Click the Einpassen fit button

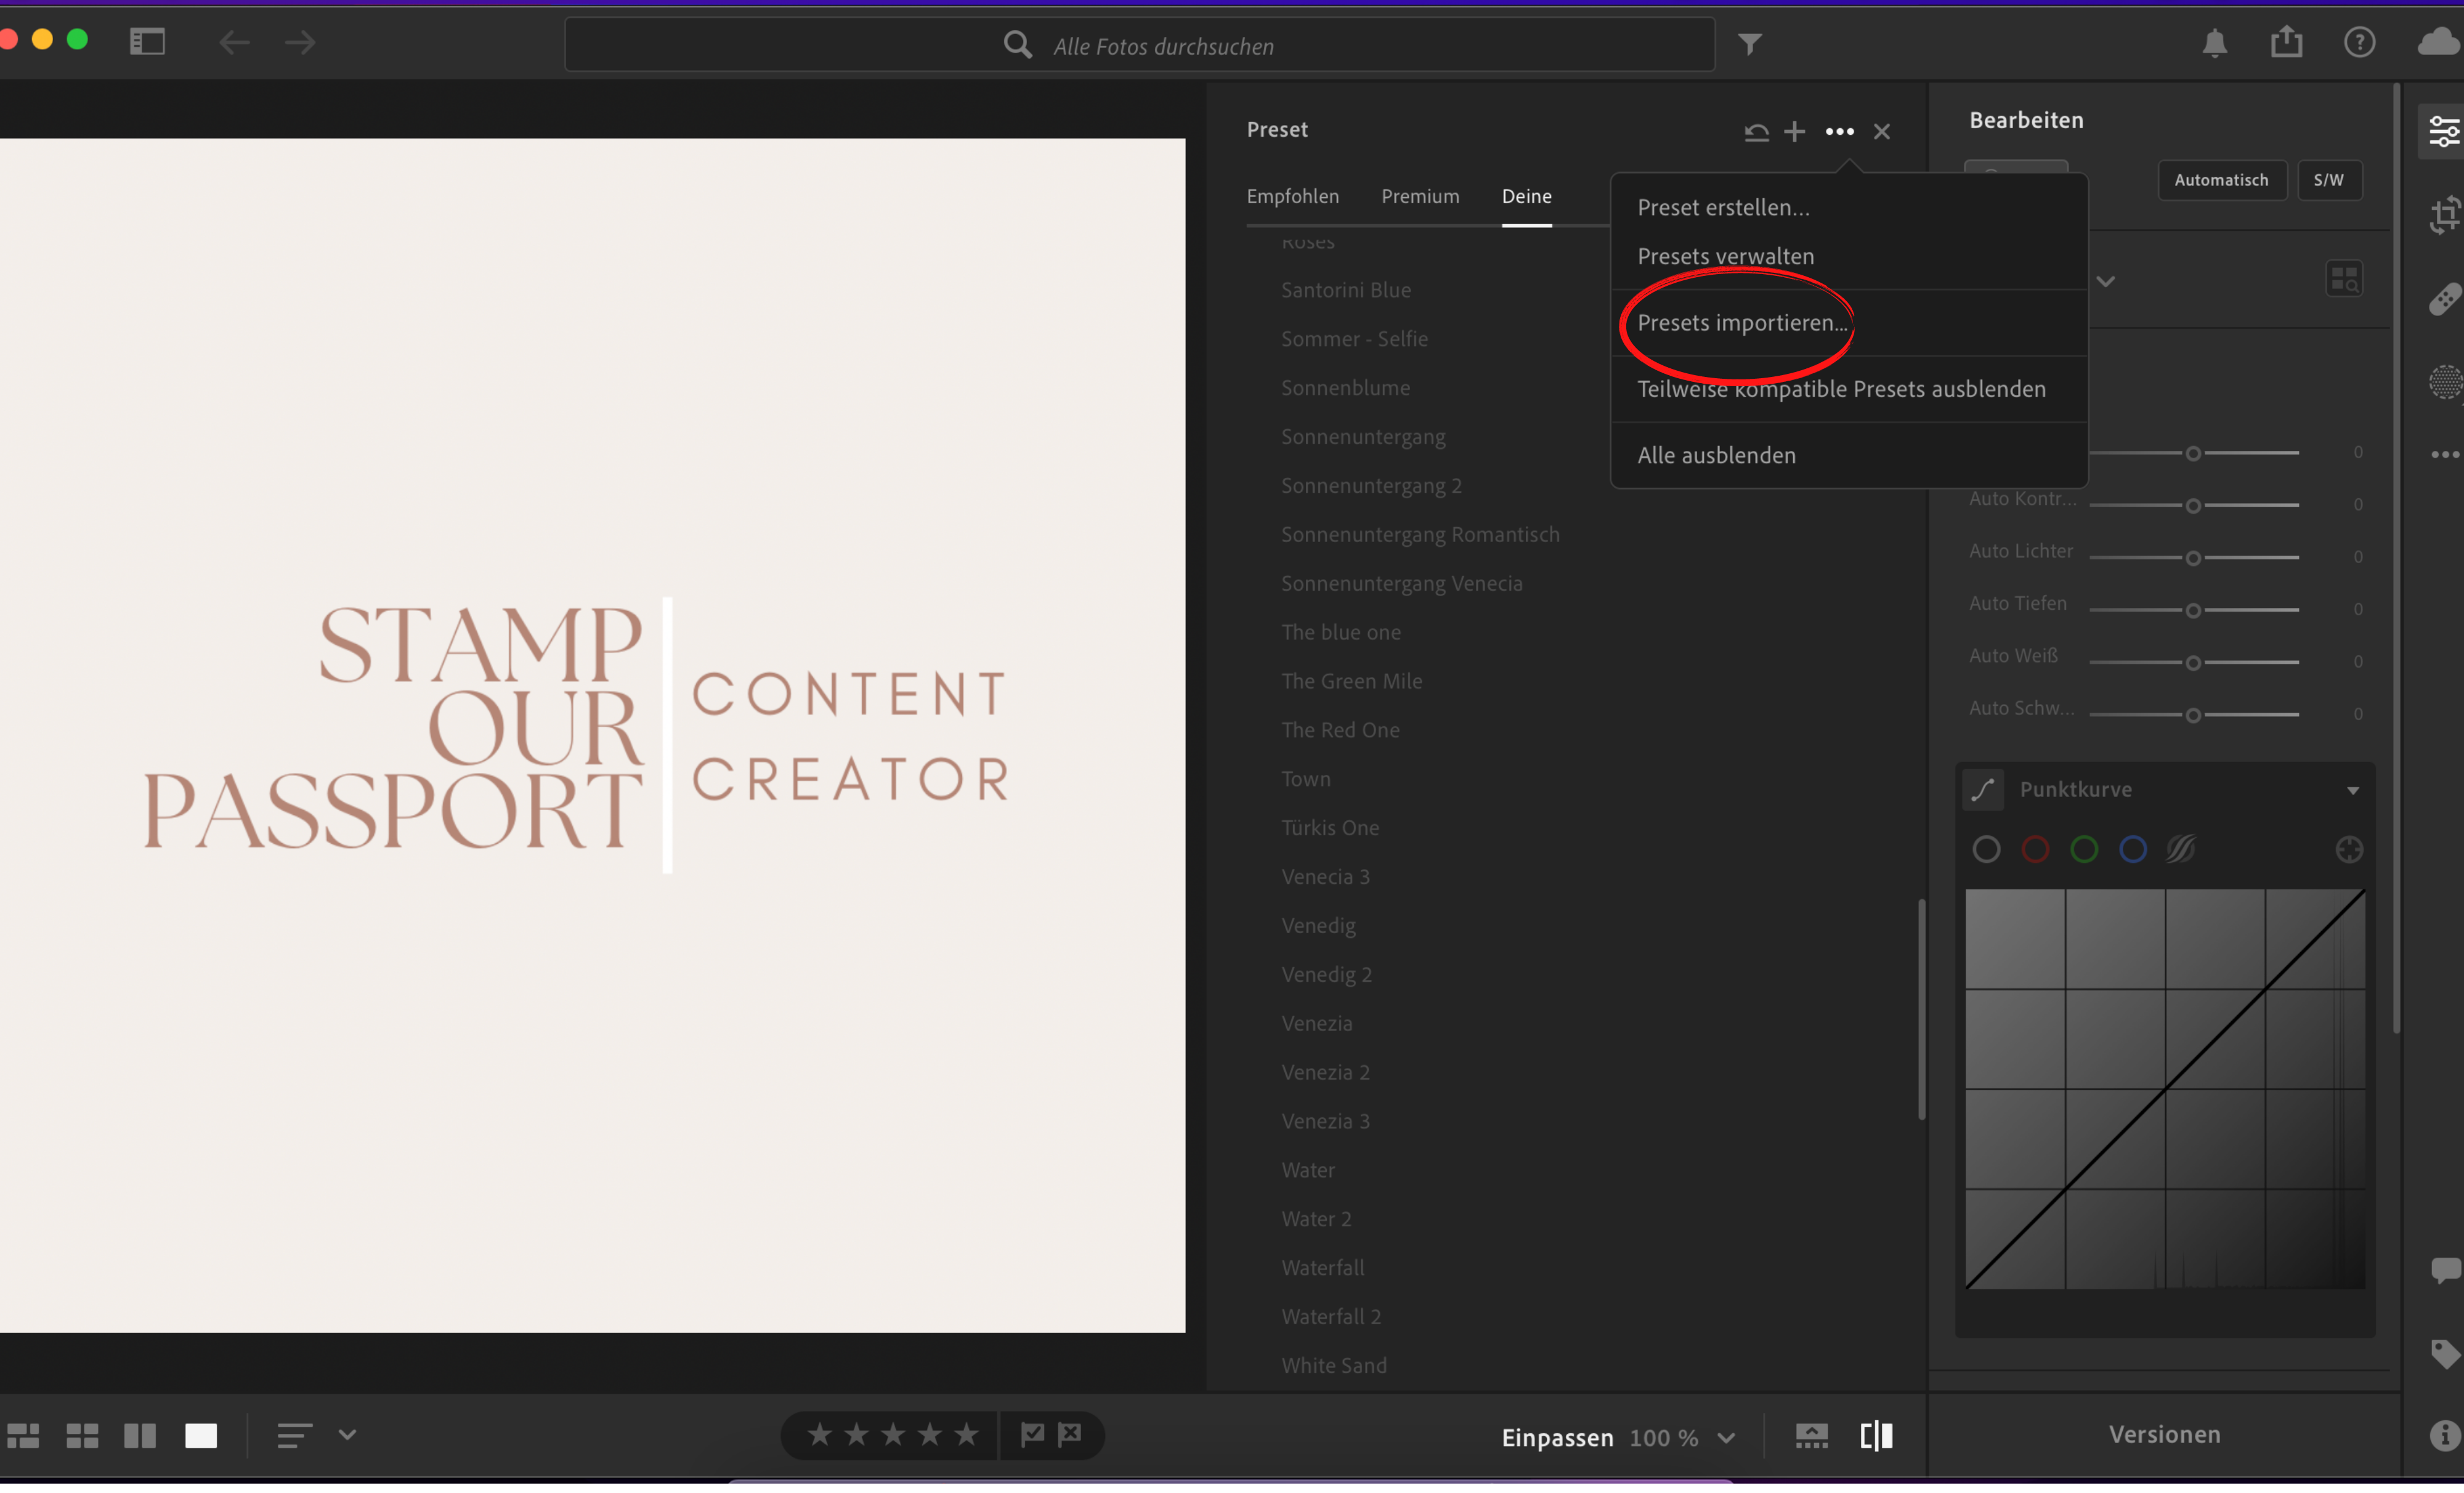pos(1557,1437)
